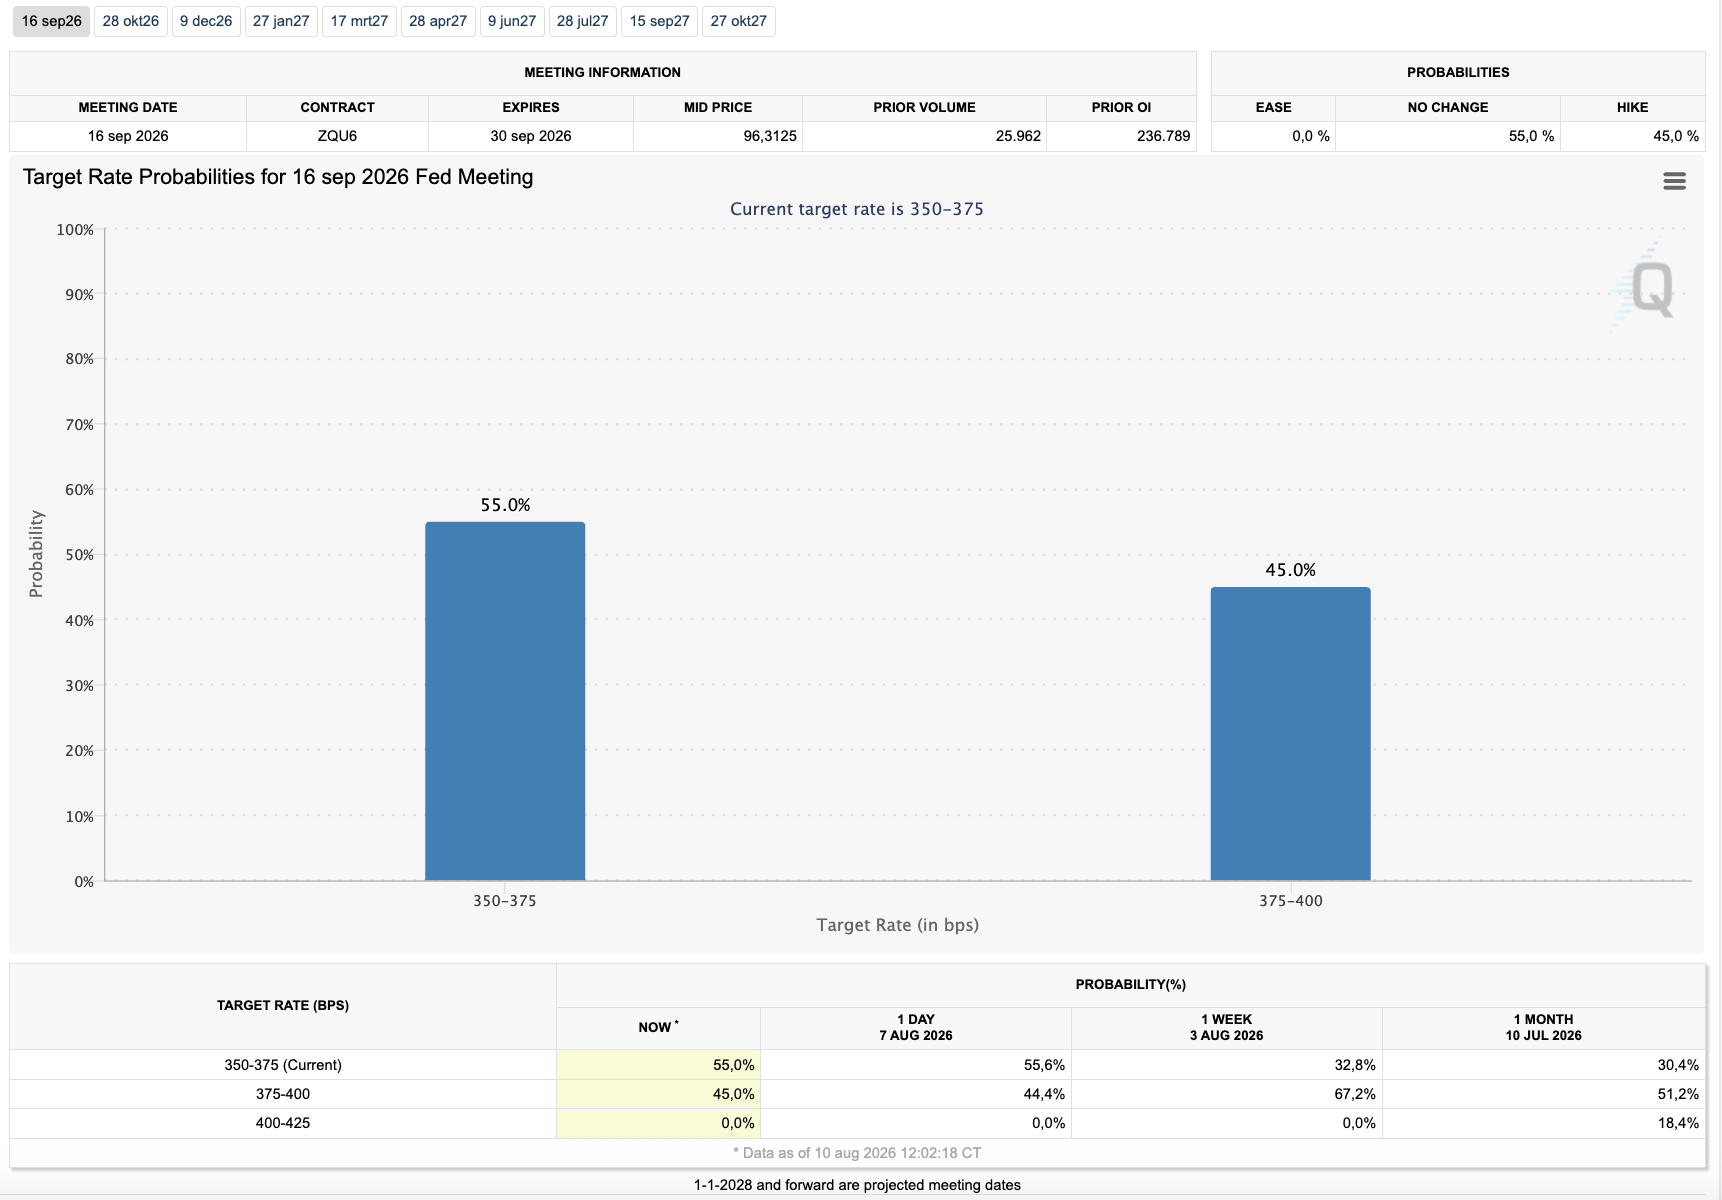Viewport: 1722px width, 1200px height.
Task: Click the Target Rate (in bps) axis title
Action: (x=898, y=925)
